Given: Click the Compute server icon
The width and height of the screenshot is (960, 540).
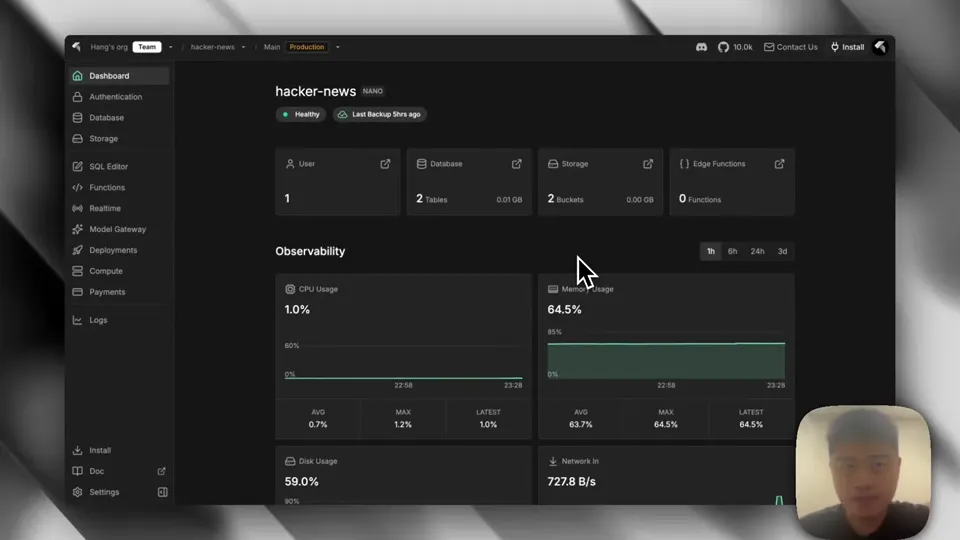Looking at the screenshot, I should tap(77, 271).
